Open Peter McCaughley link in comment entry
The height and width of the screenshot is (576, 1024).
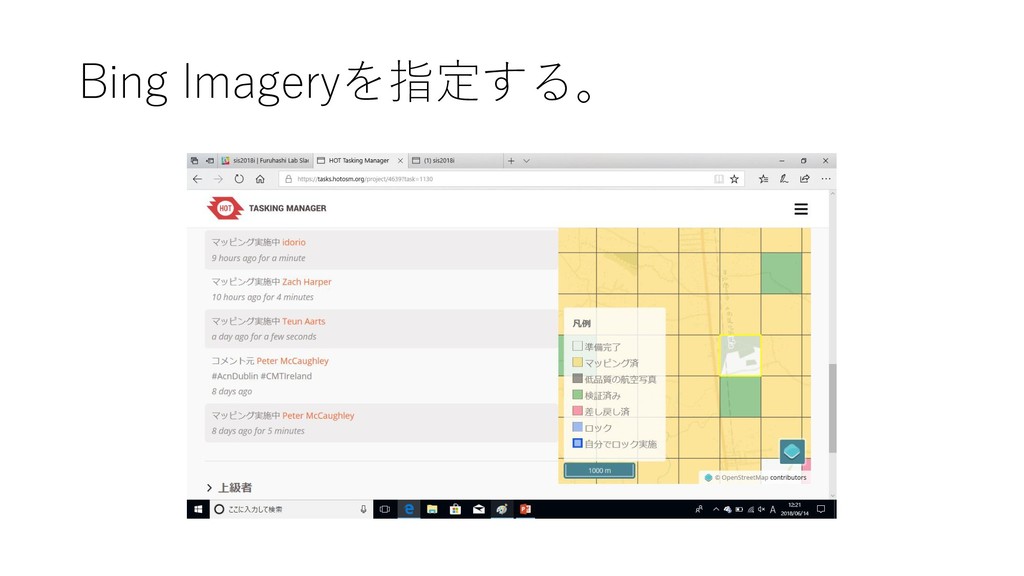tap(293, 360)
